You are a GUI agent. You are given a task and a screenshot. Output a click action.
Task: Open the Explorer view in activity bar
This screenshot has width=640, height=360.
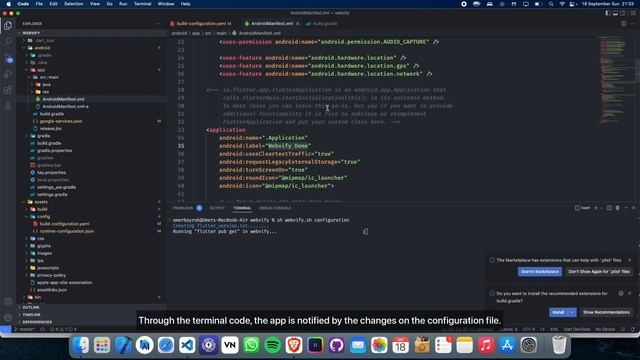tap(8, 26)
